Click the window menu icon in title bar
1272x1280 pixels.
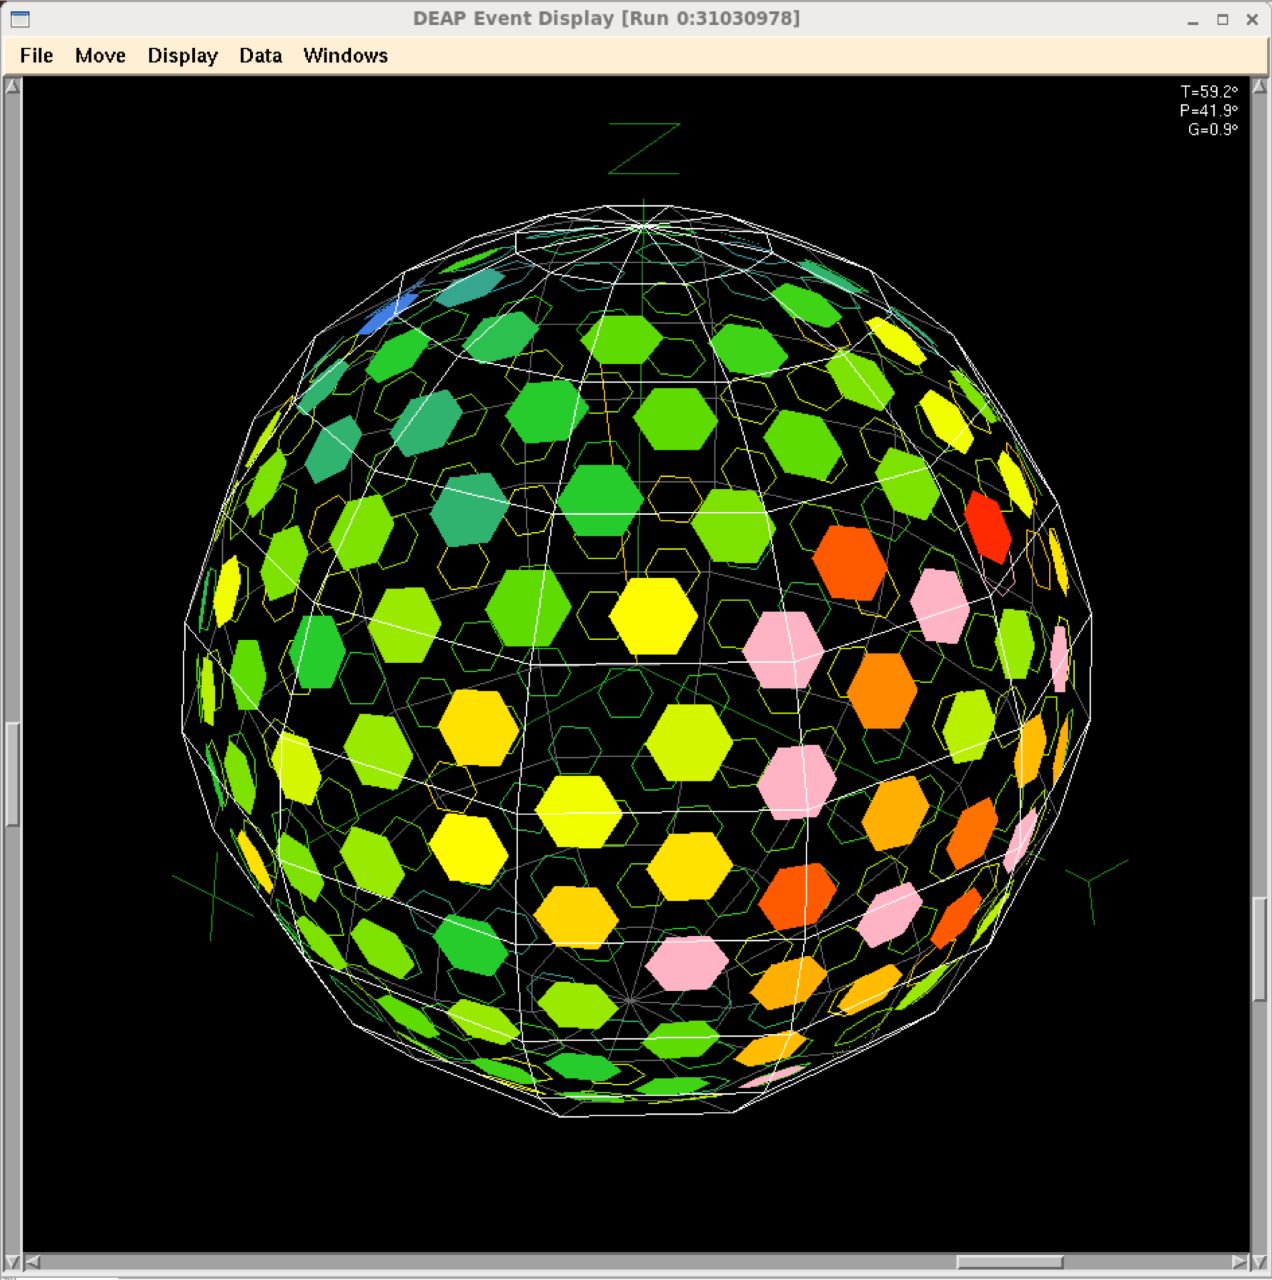(x=19, y=19)
